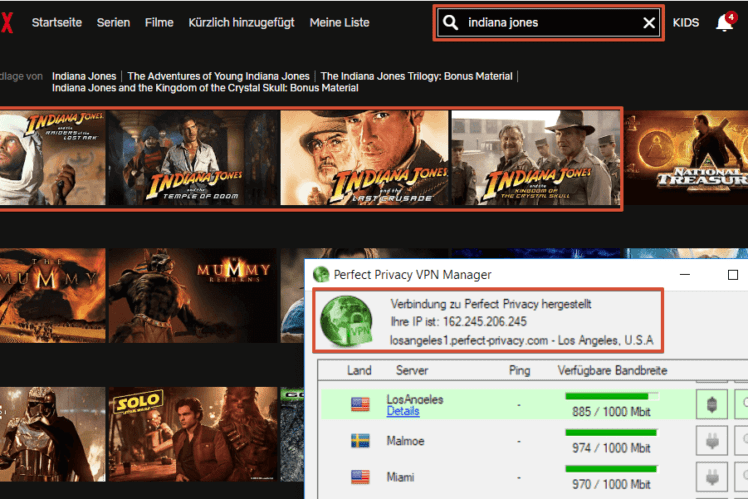Open Raiders of the Lost Ark thumbnail
The height and width of the screenshot is (499, 748).
[x=52, y=158]
